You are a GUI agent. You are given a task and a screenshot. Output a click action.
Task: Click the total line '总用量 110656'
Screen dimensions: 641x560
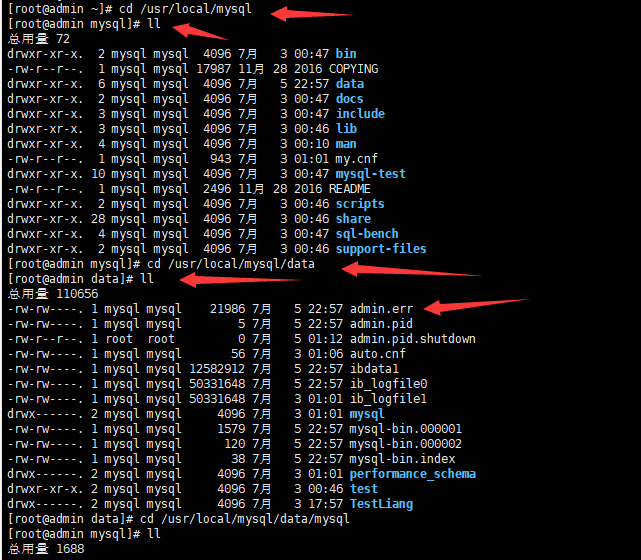[x=53, y=294]
